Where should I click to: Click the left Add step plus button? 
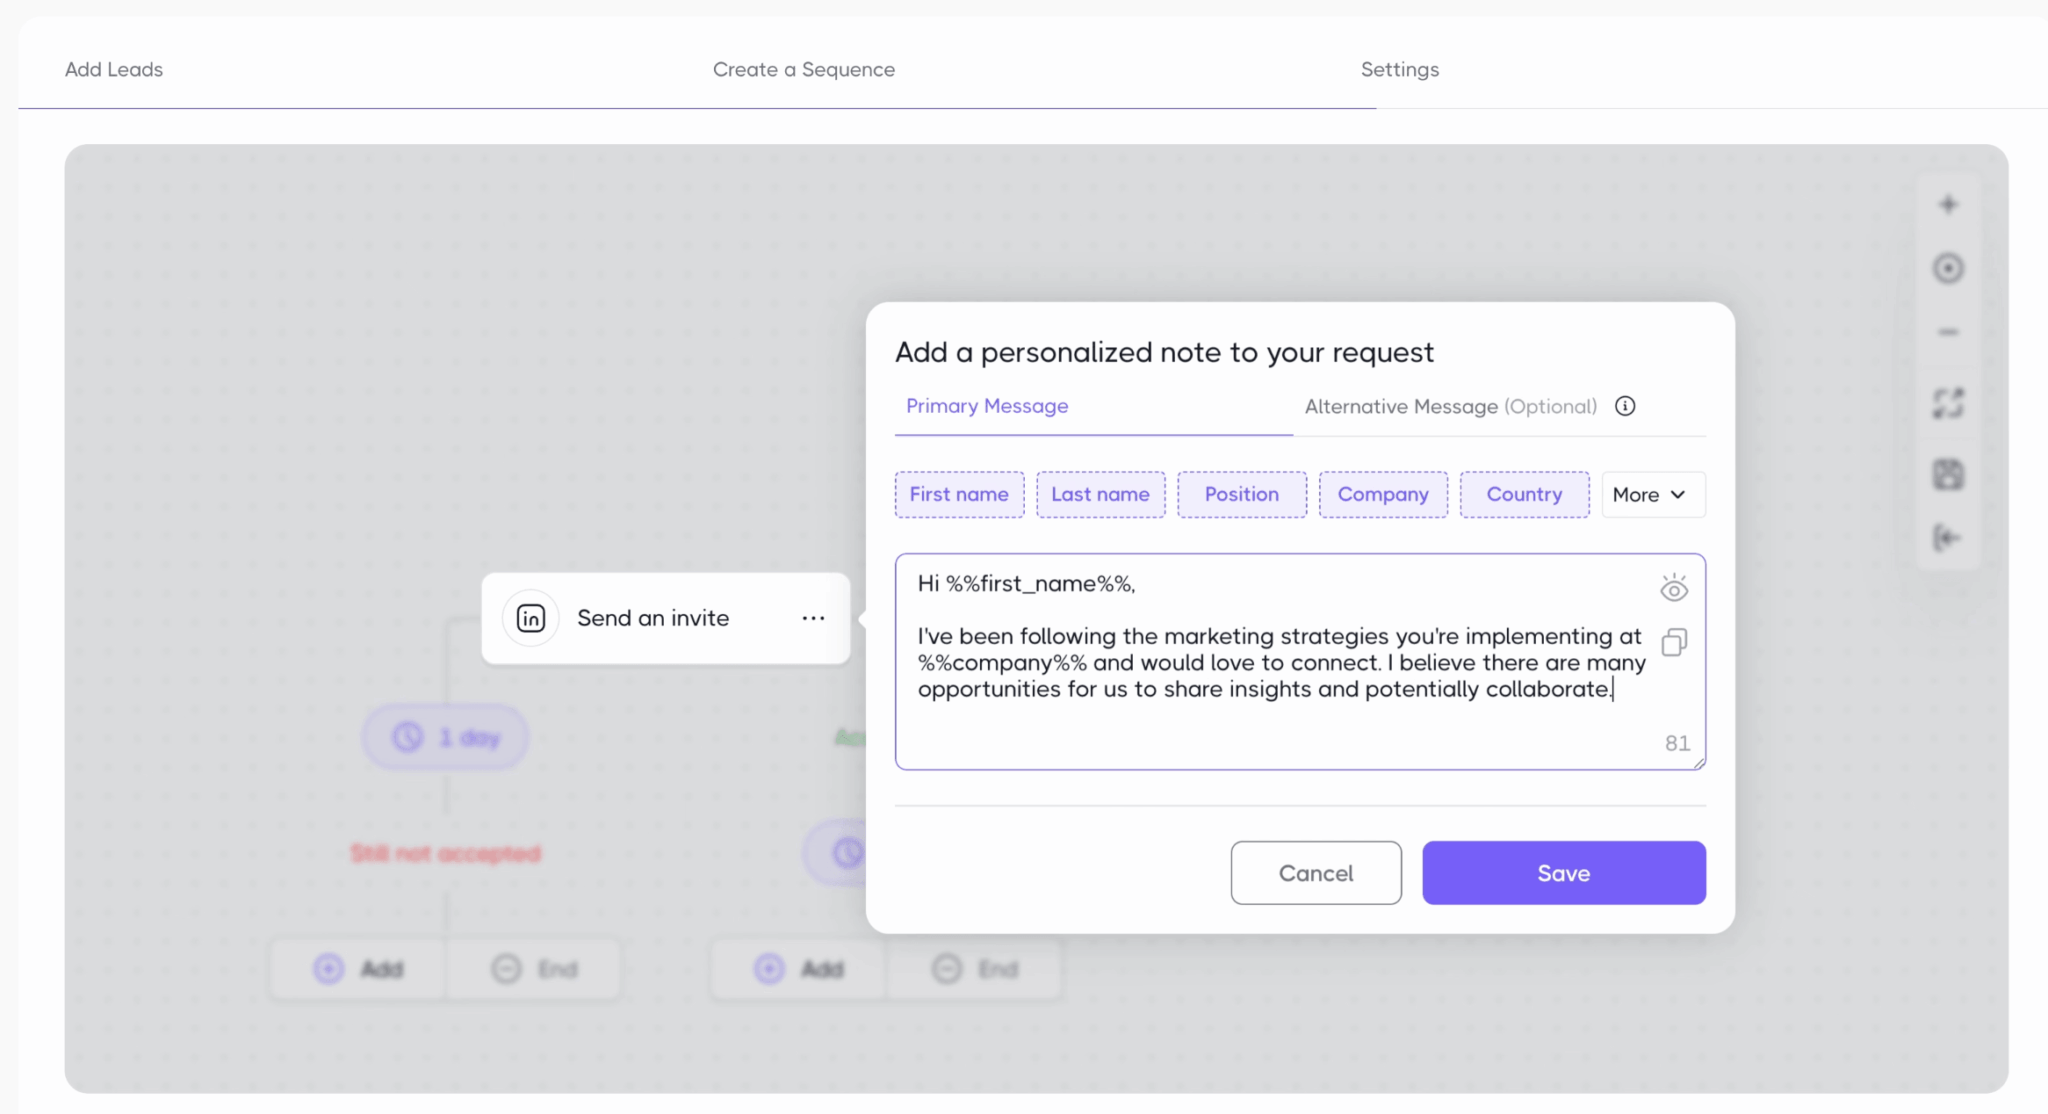[358, 969]
